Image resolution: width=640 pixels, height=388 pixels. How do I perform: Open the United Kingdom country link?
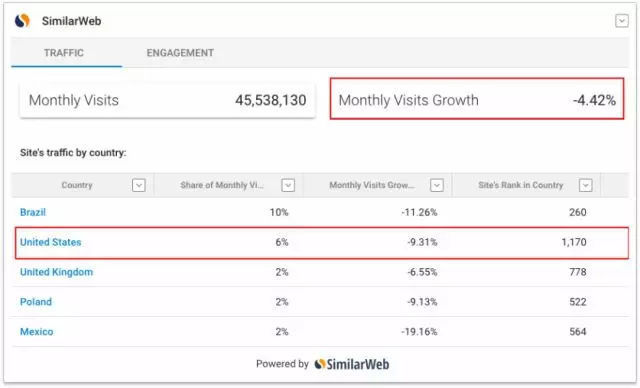56,272
